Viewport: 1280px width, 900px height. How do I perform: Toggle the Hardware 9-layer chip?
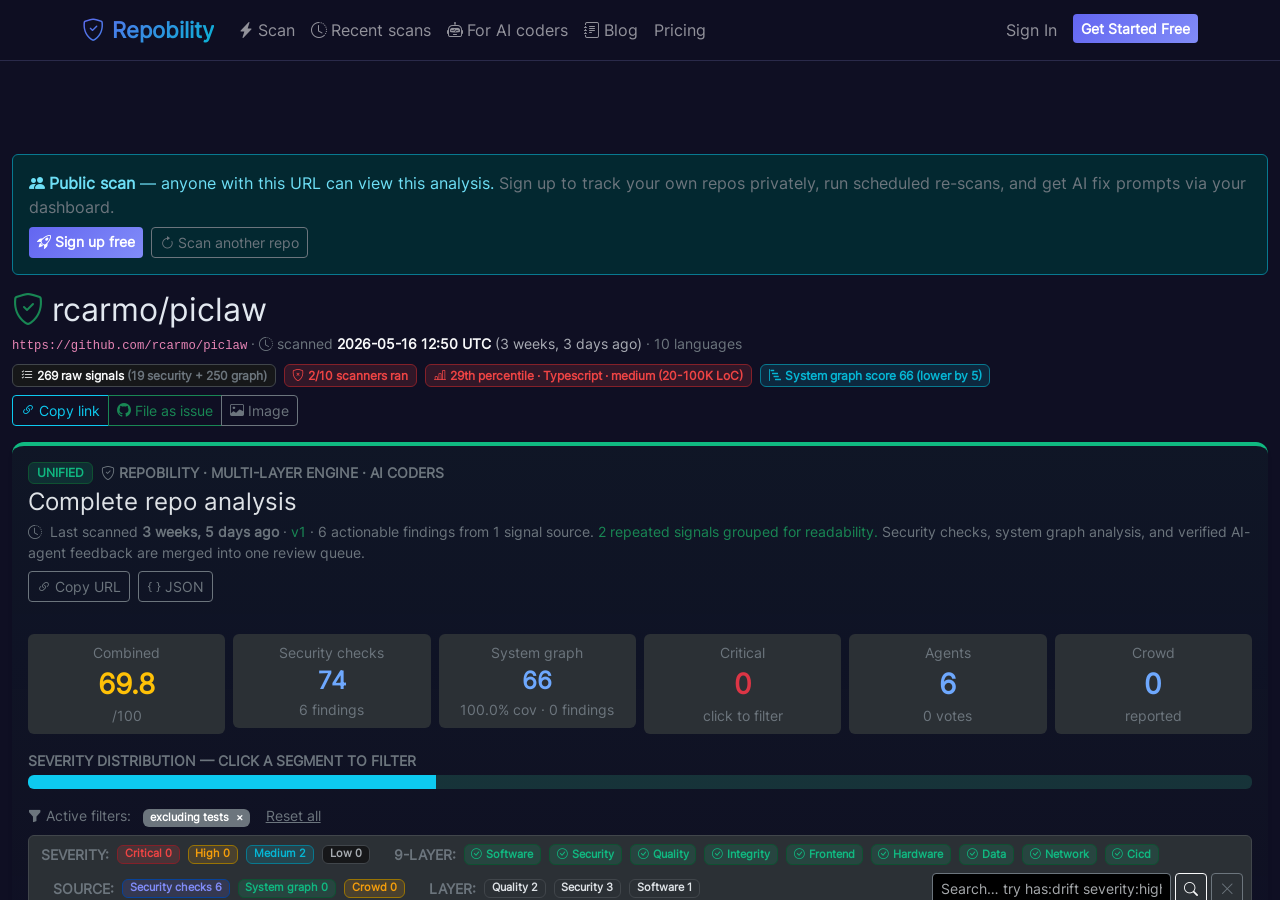[x=911, y=854]
